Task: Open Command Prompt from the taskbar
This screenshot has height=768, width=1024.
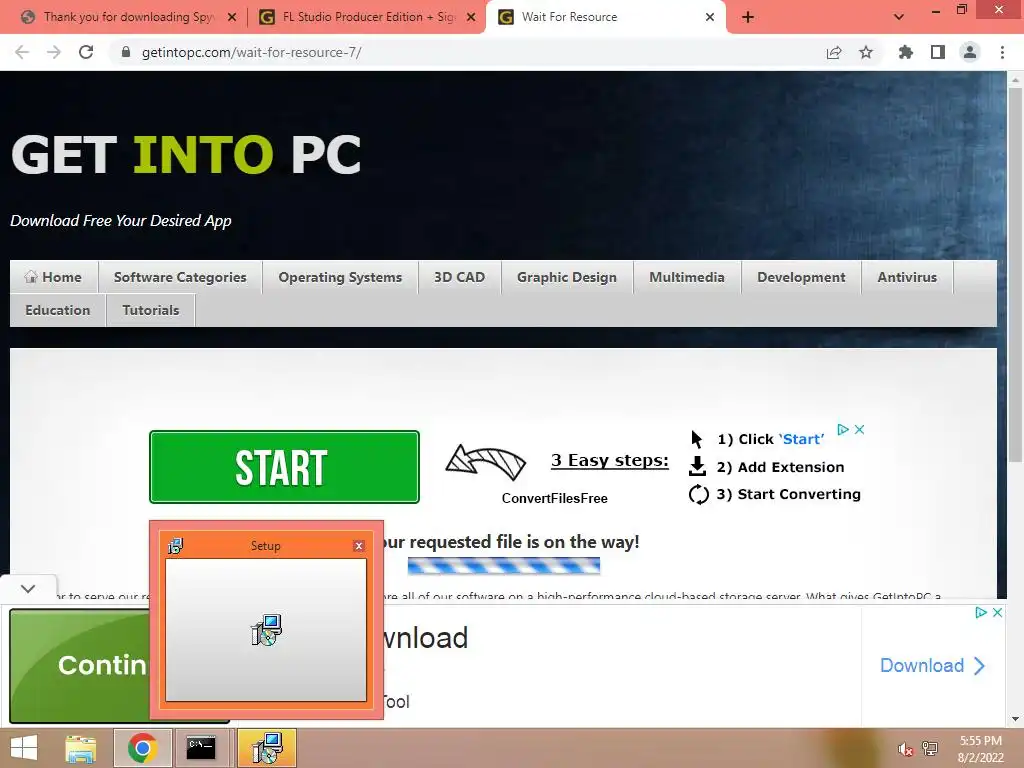Action: pyautogui.click(x=201, y=748)
